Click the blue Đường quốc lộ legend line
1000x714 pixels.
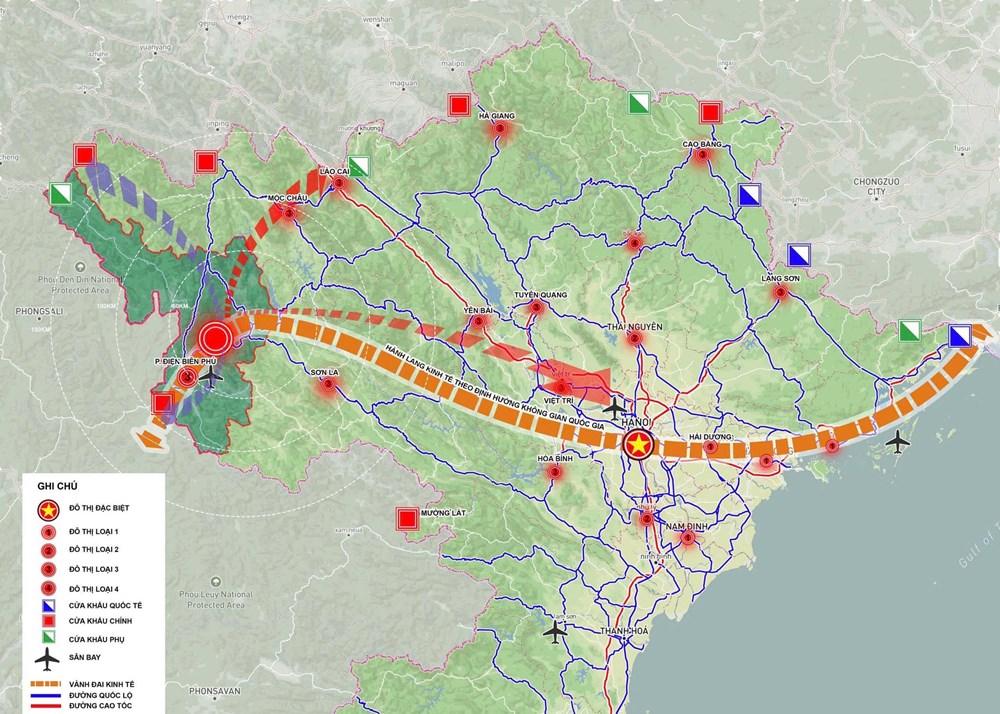45,696
